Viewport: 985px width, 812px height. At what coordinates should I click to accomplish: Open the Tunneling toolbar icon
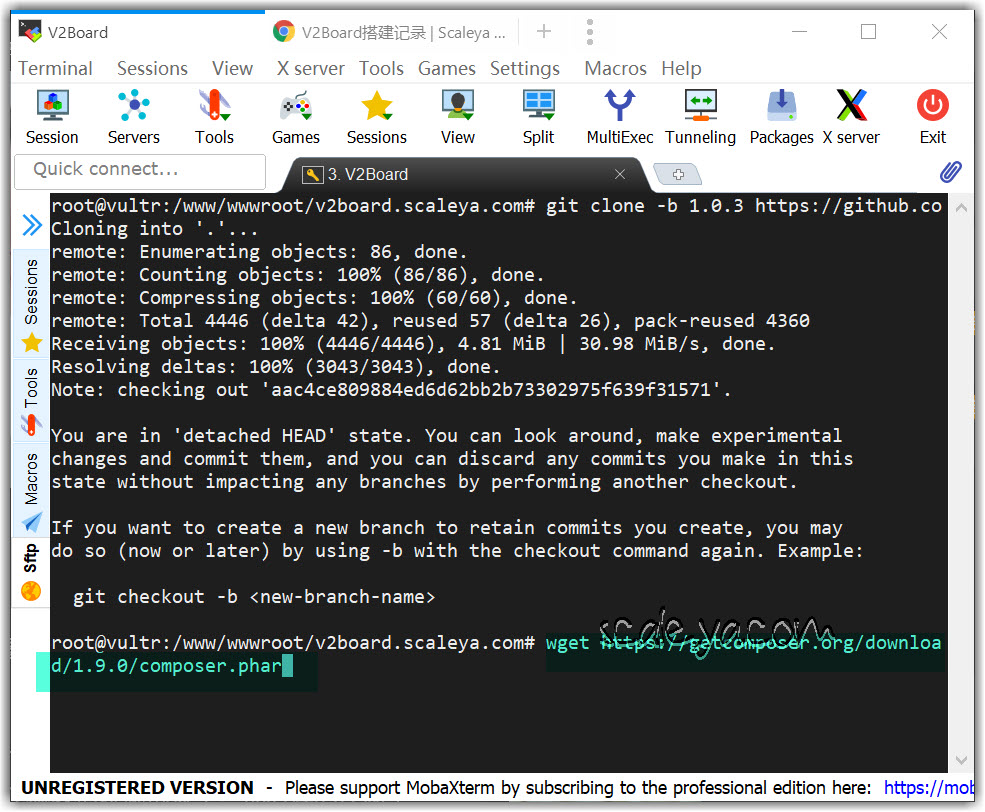700,116
